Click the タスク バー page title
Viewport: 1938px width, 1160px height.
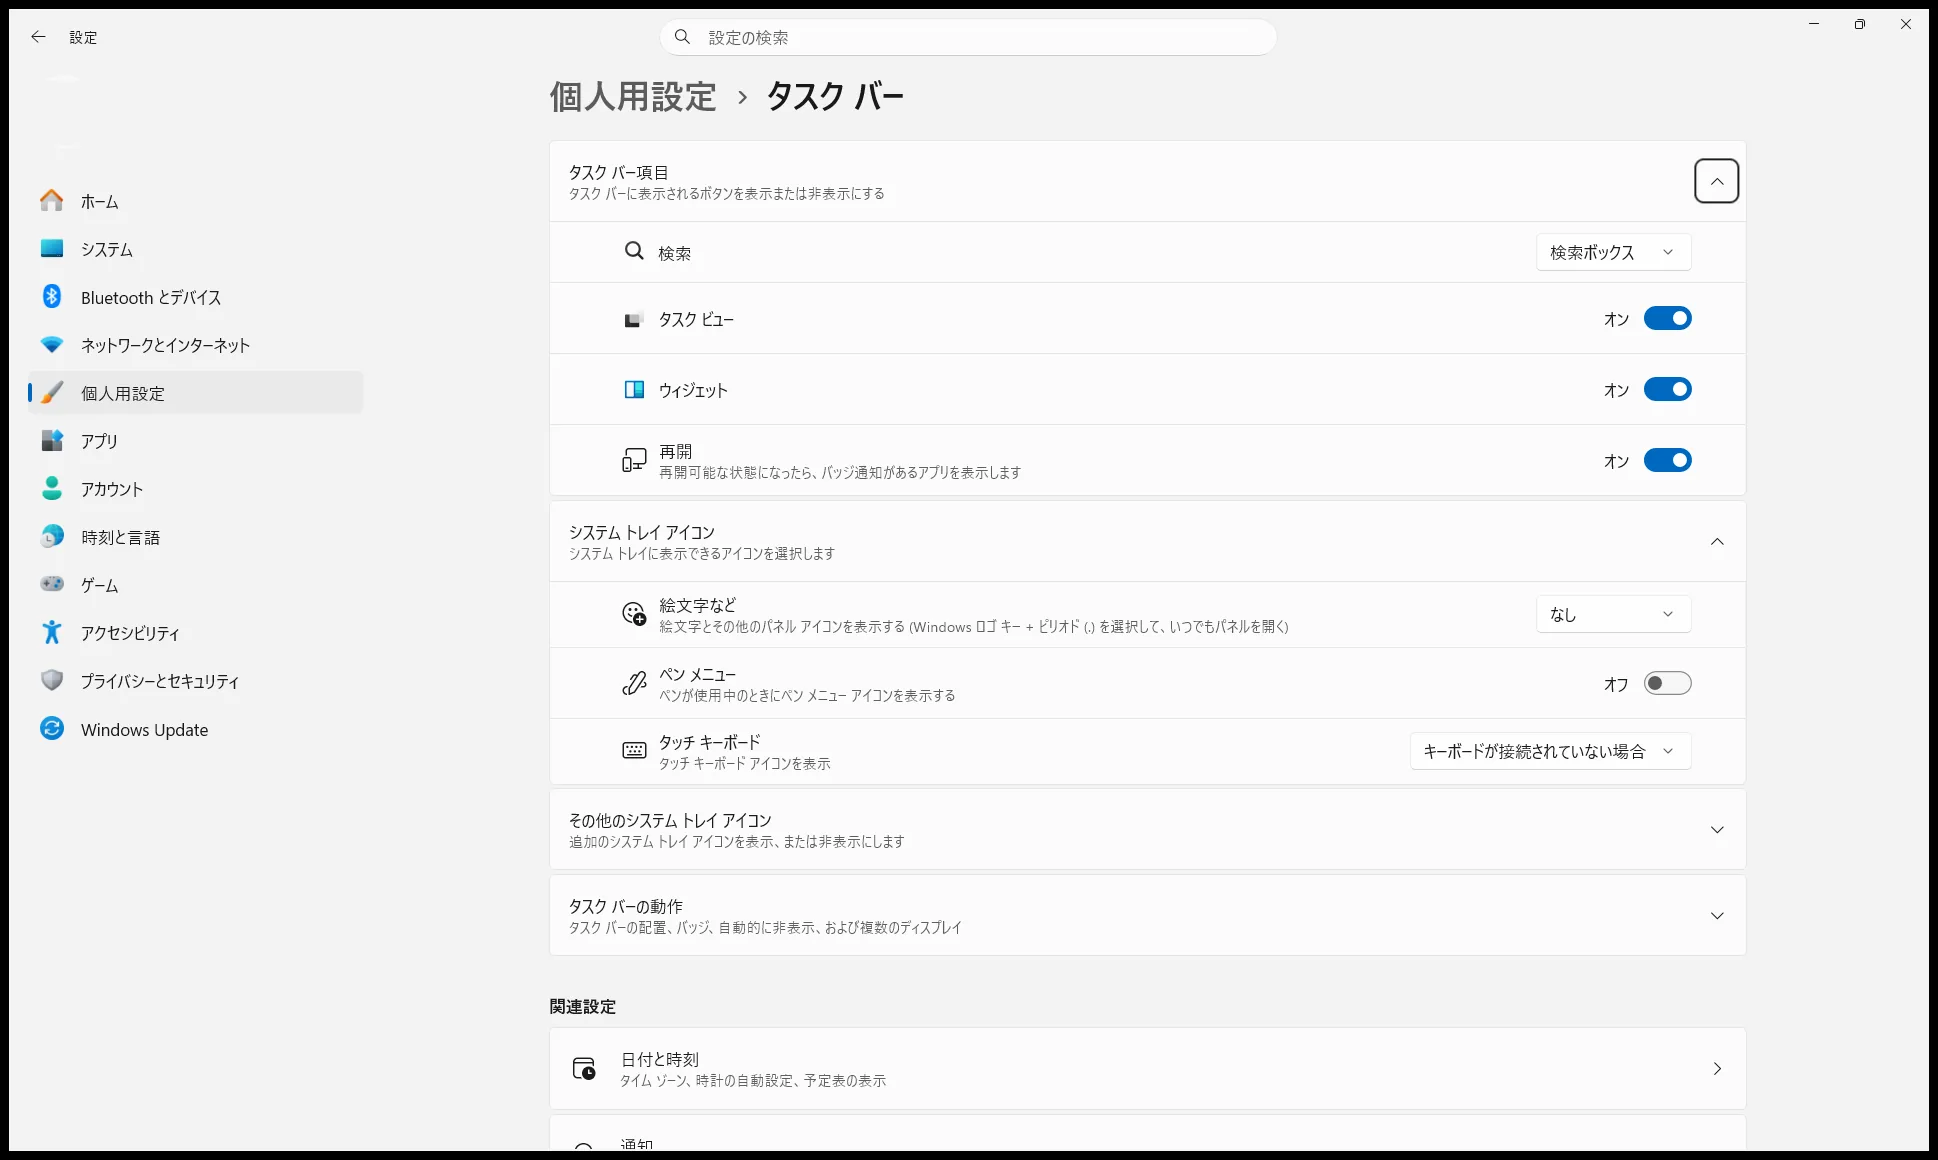pyautogui.click(x=835, y=96)
